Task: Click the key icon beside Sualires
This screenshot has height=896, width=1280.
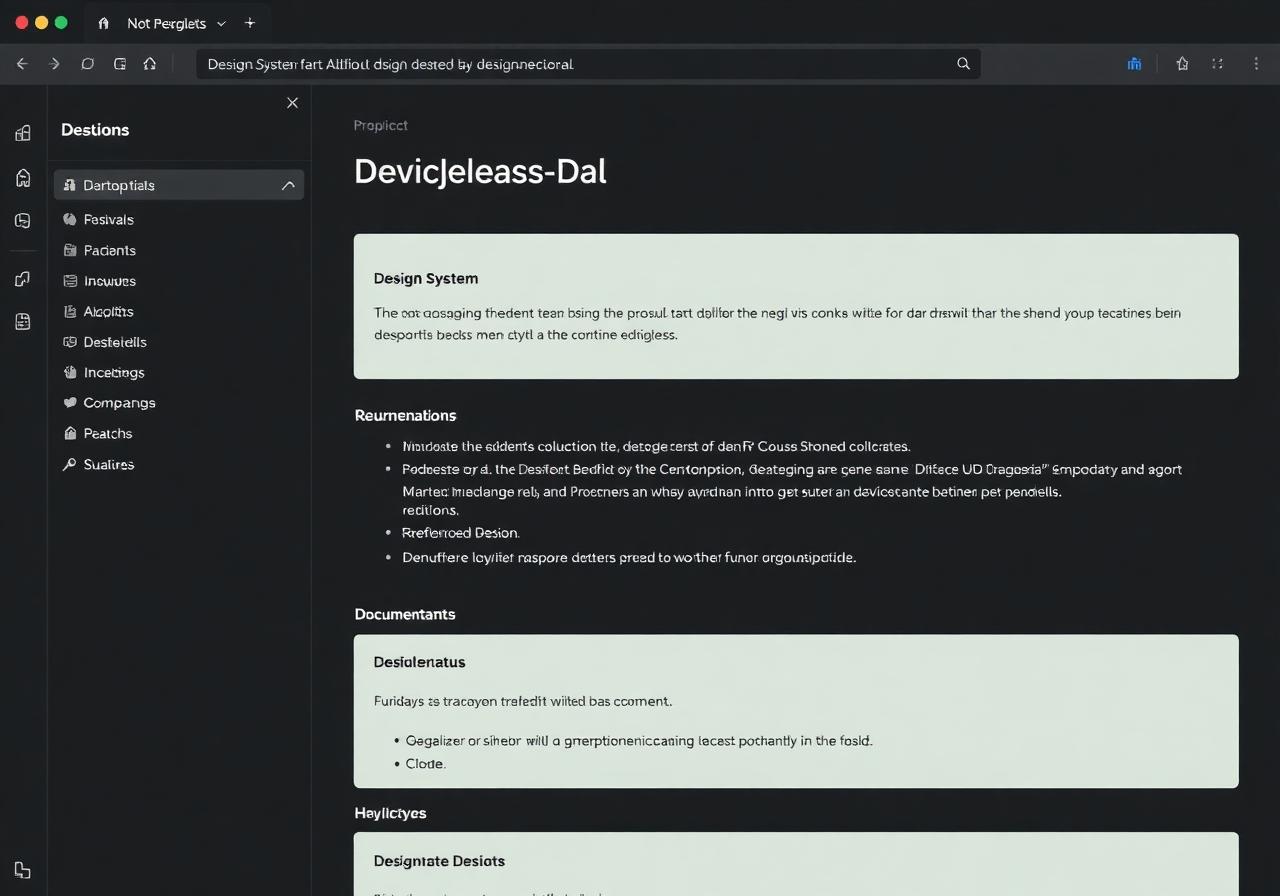Action: point(70,465)
